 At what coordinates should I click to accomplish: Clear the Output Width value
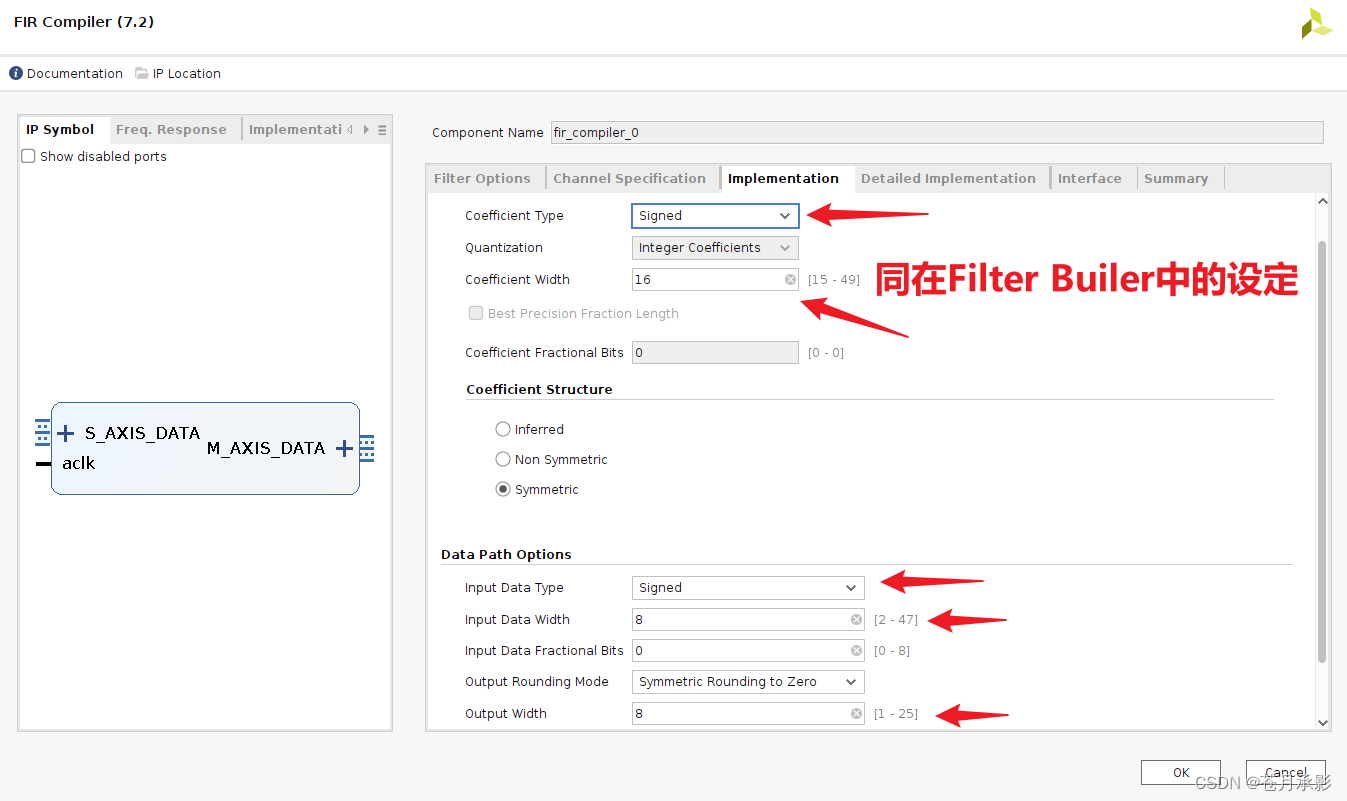pyautogui.click(x=856, y=714)
